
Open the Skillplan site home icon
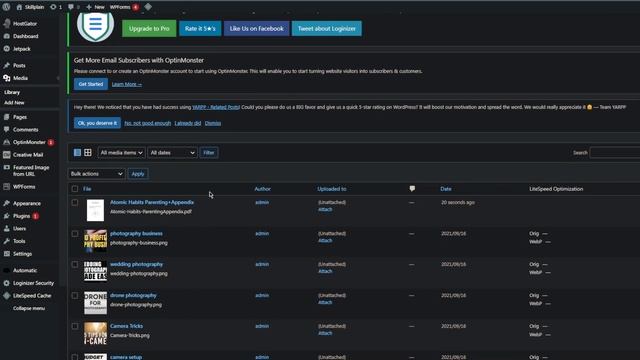(19, 7)
